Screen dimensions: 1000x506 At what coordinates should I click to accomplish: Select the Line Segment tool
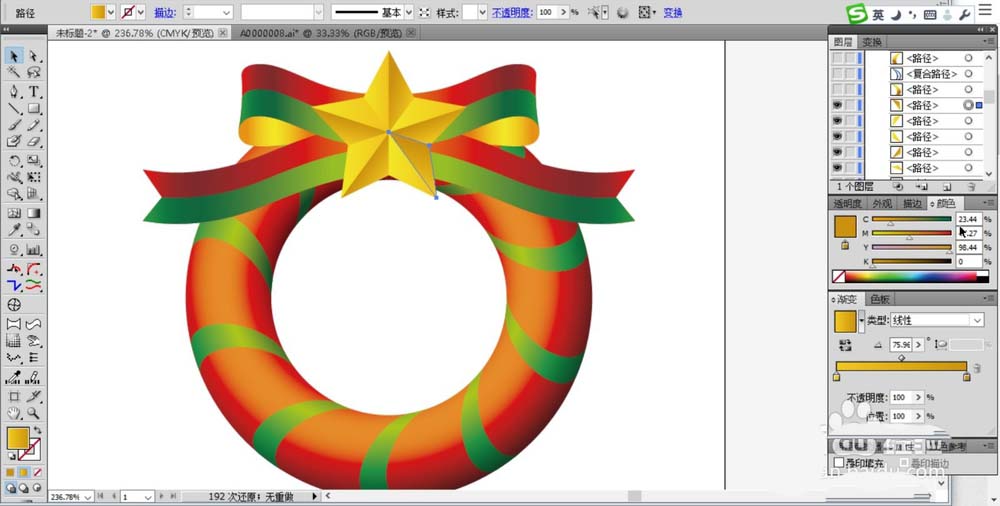[14, 109]
